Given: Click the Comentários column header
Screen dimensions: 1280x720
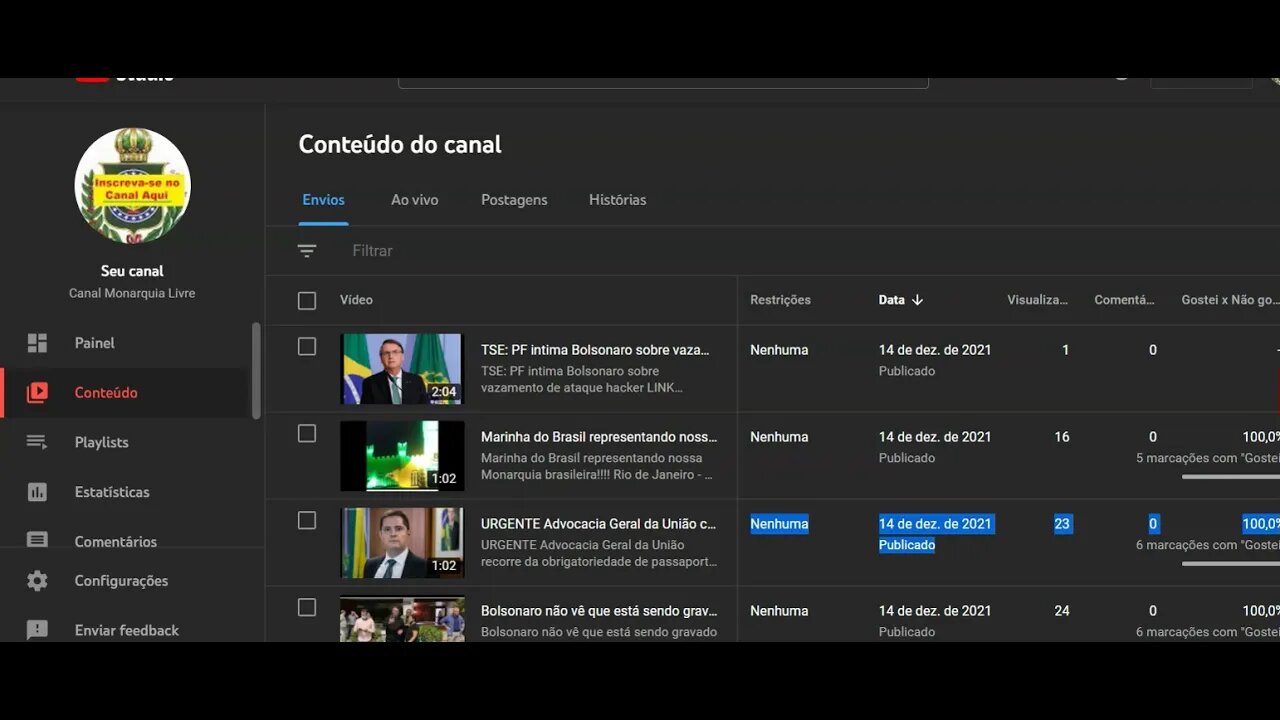Looking at the screenshot, I should point(1125,300).
